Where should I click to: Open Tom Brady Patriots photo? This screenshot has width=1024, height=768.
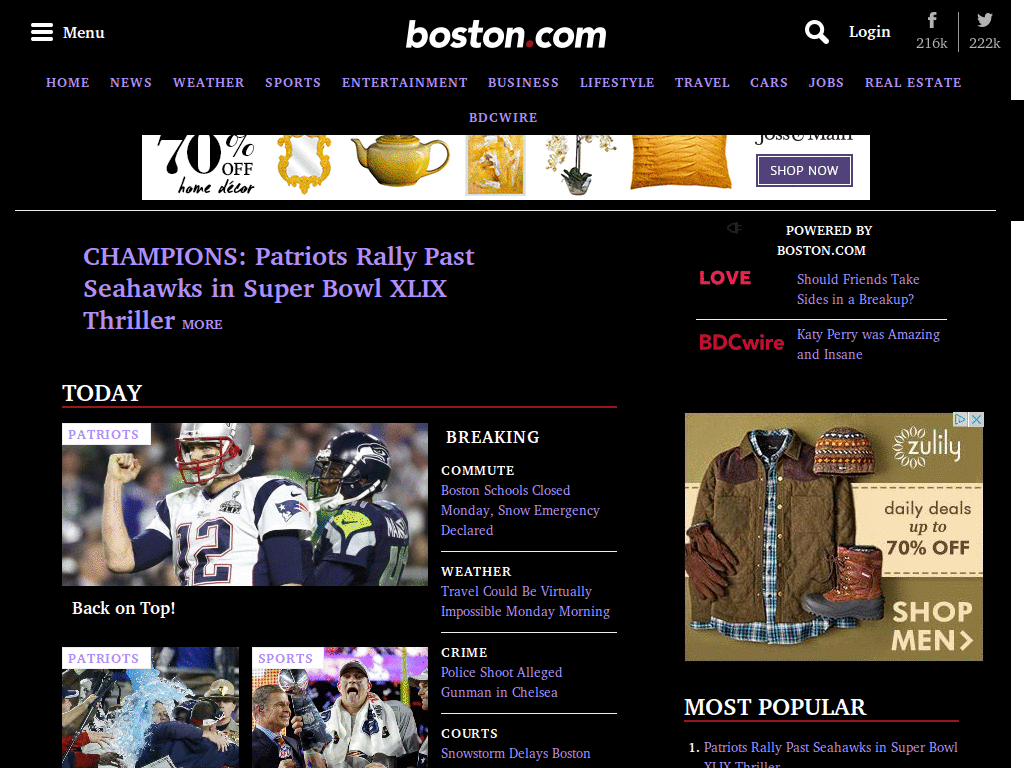(245, 504)
